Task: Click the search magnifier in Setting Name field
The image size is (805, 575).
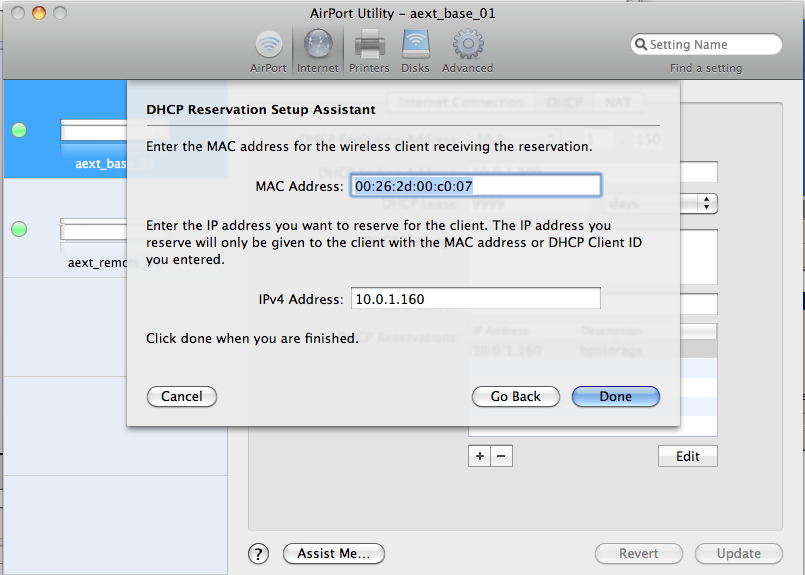Action: point(641,44)
